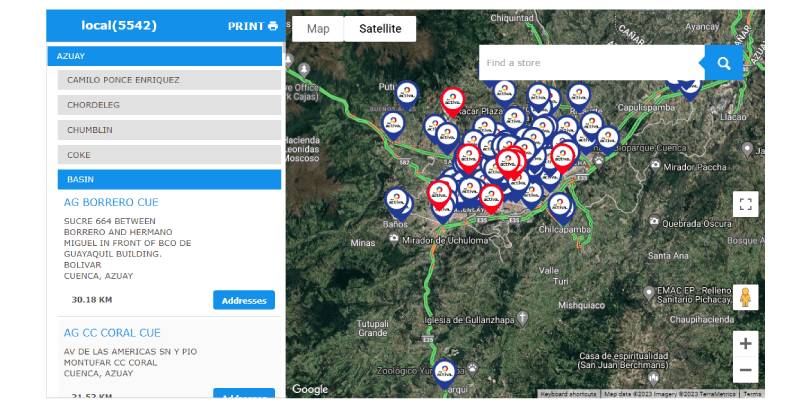Click the Santa Ana map label
810x405 pixels.
point(667,256)
